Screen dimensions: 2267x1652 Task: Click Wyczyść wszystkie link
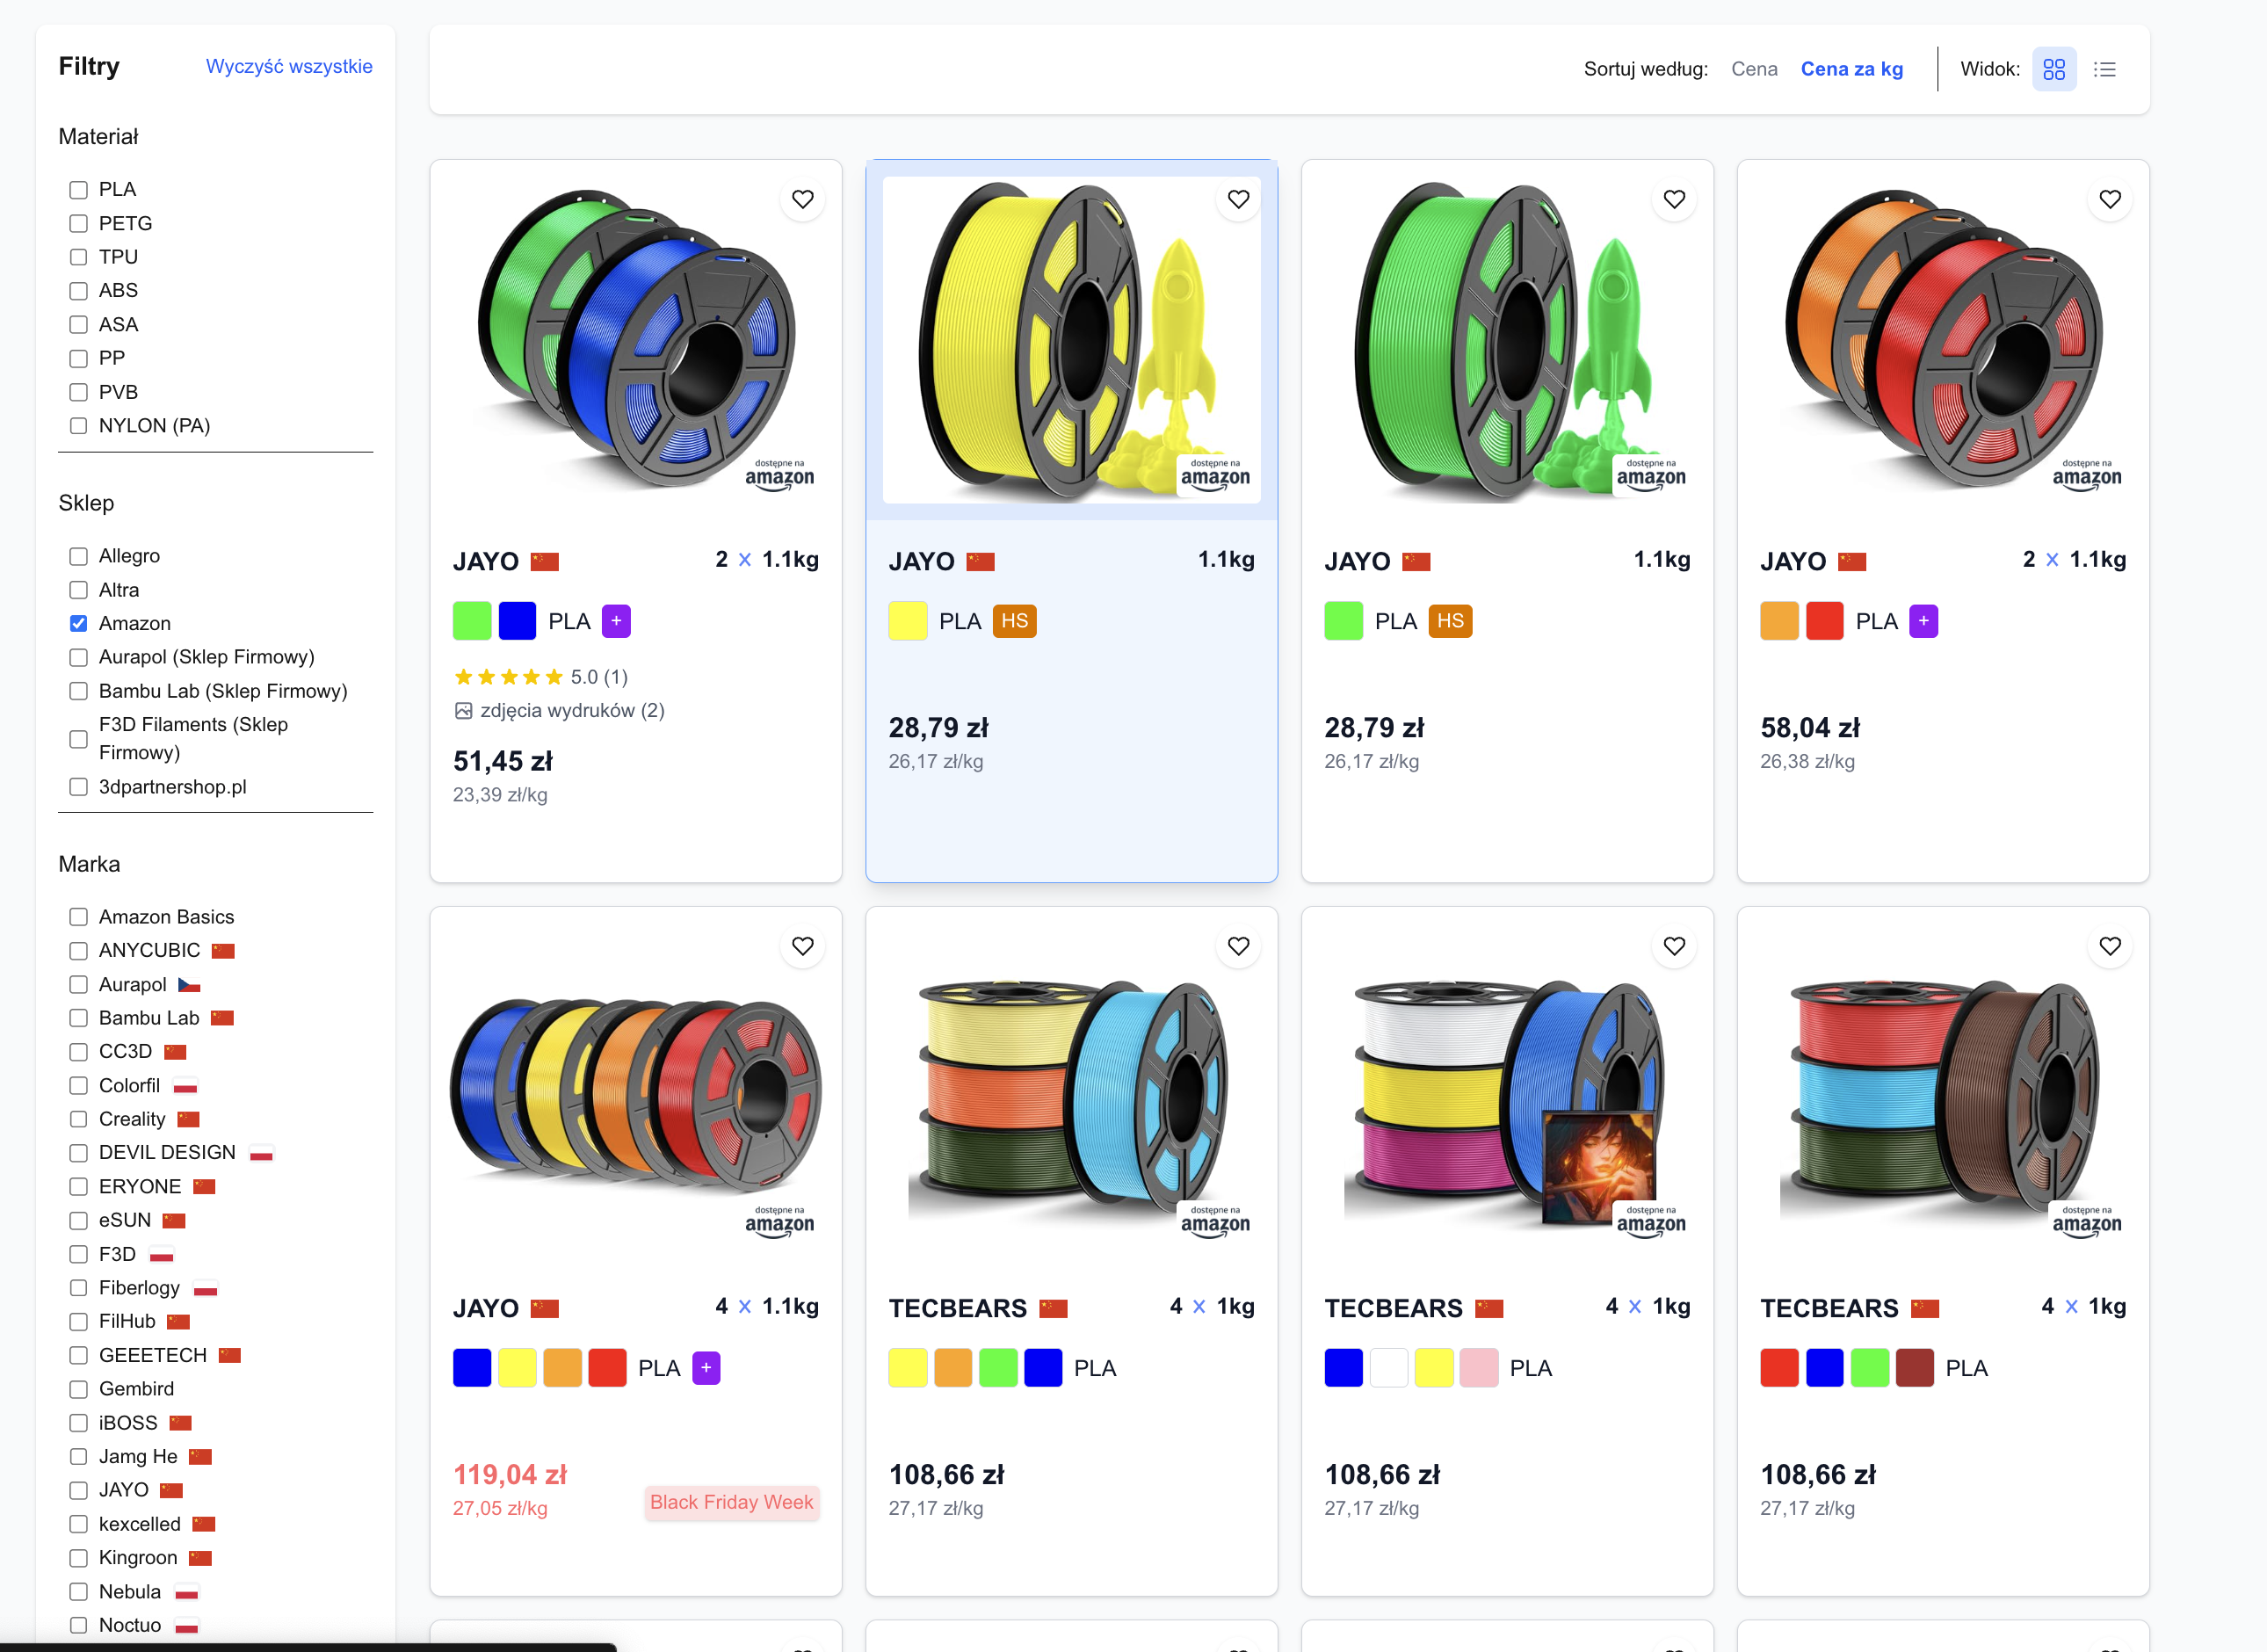(x=289, y=66)
